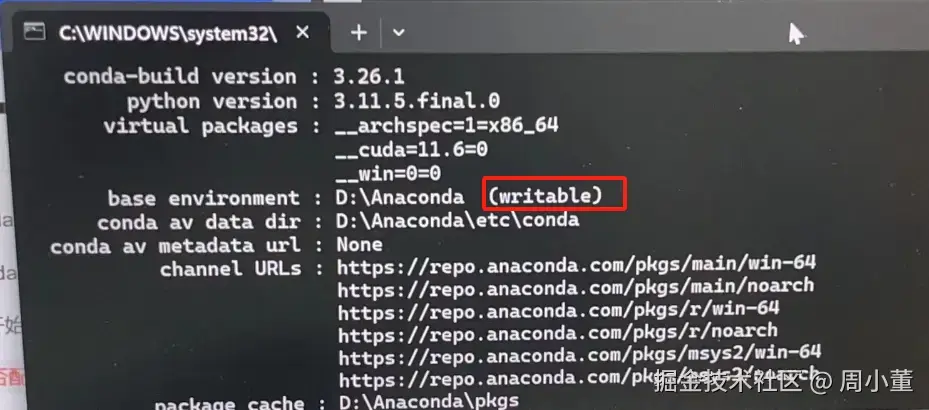929x410 pixels.
Task: Click the D:\Anaconda\etc\conda data dir path
Action: click(457, 220)
